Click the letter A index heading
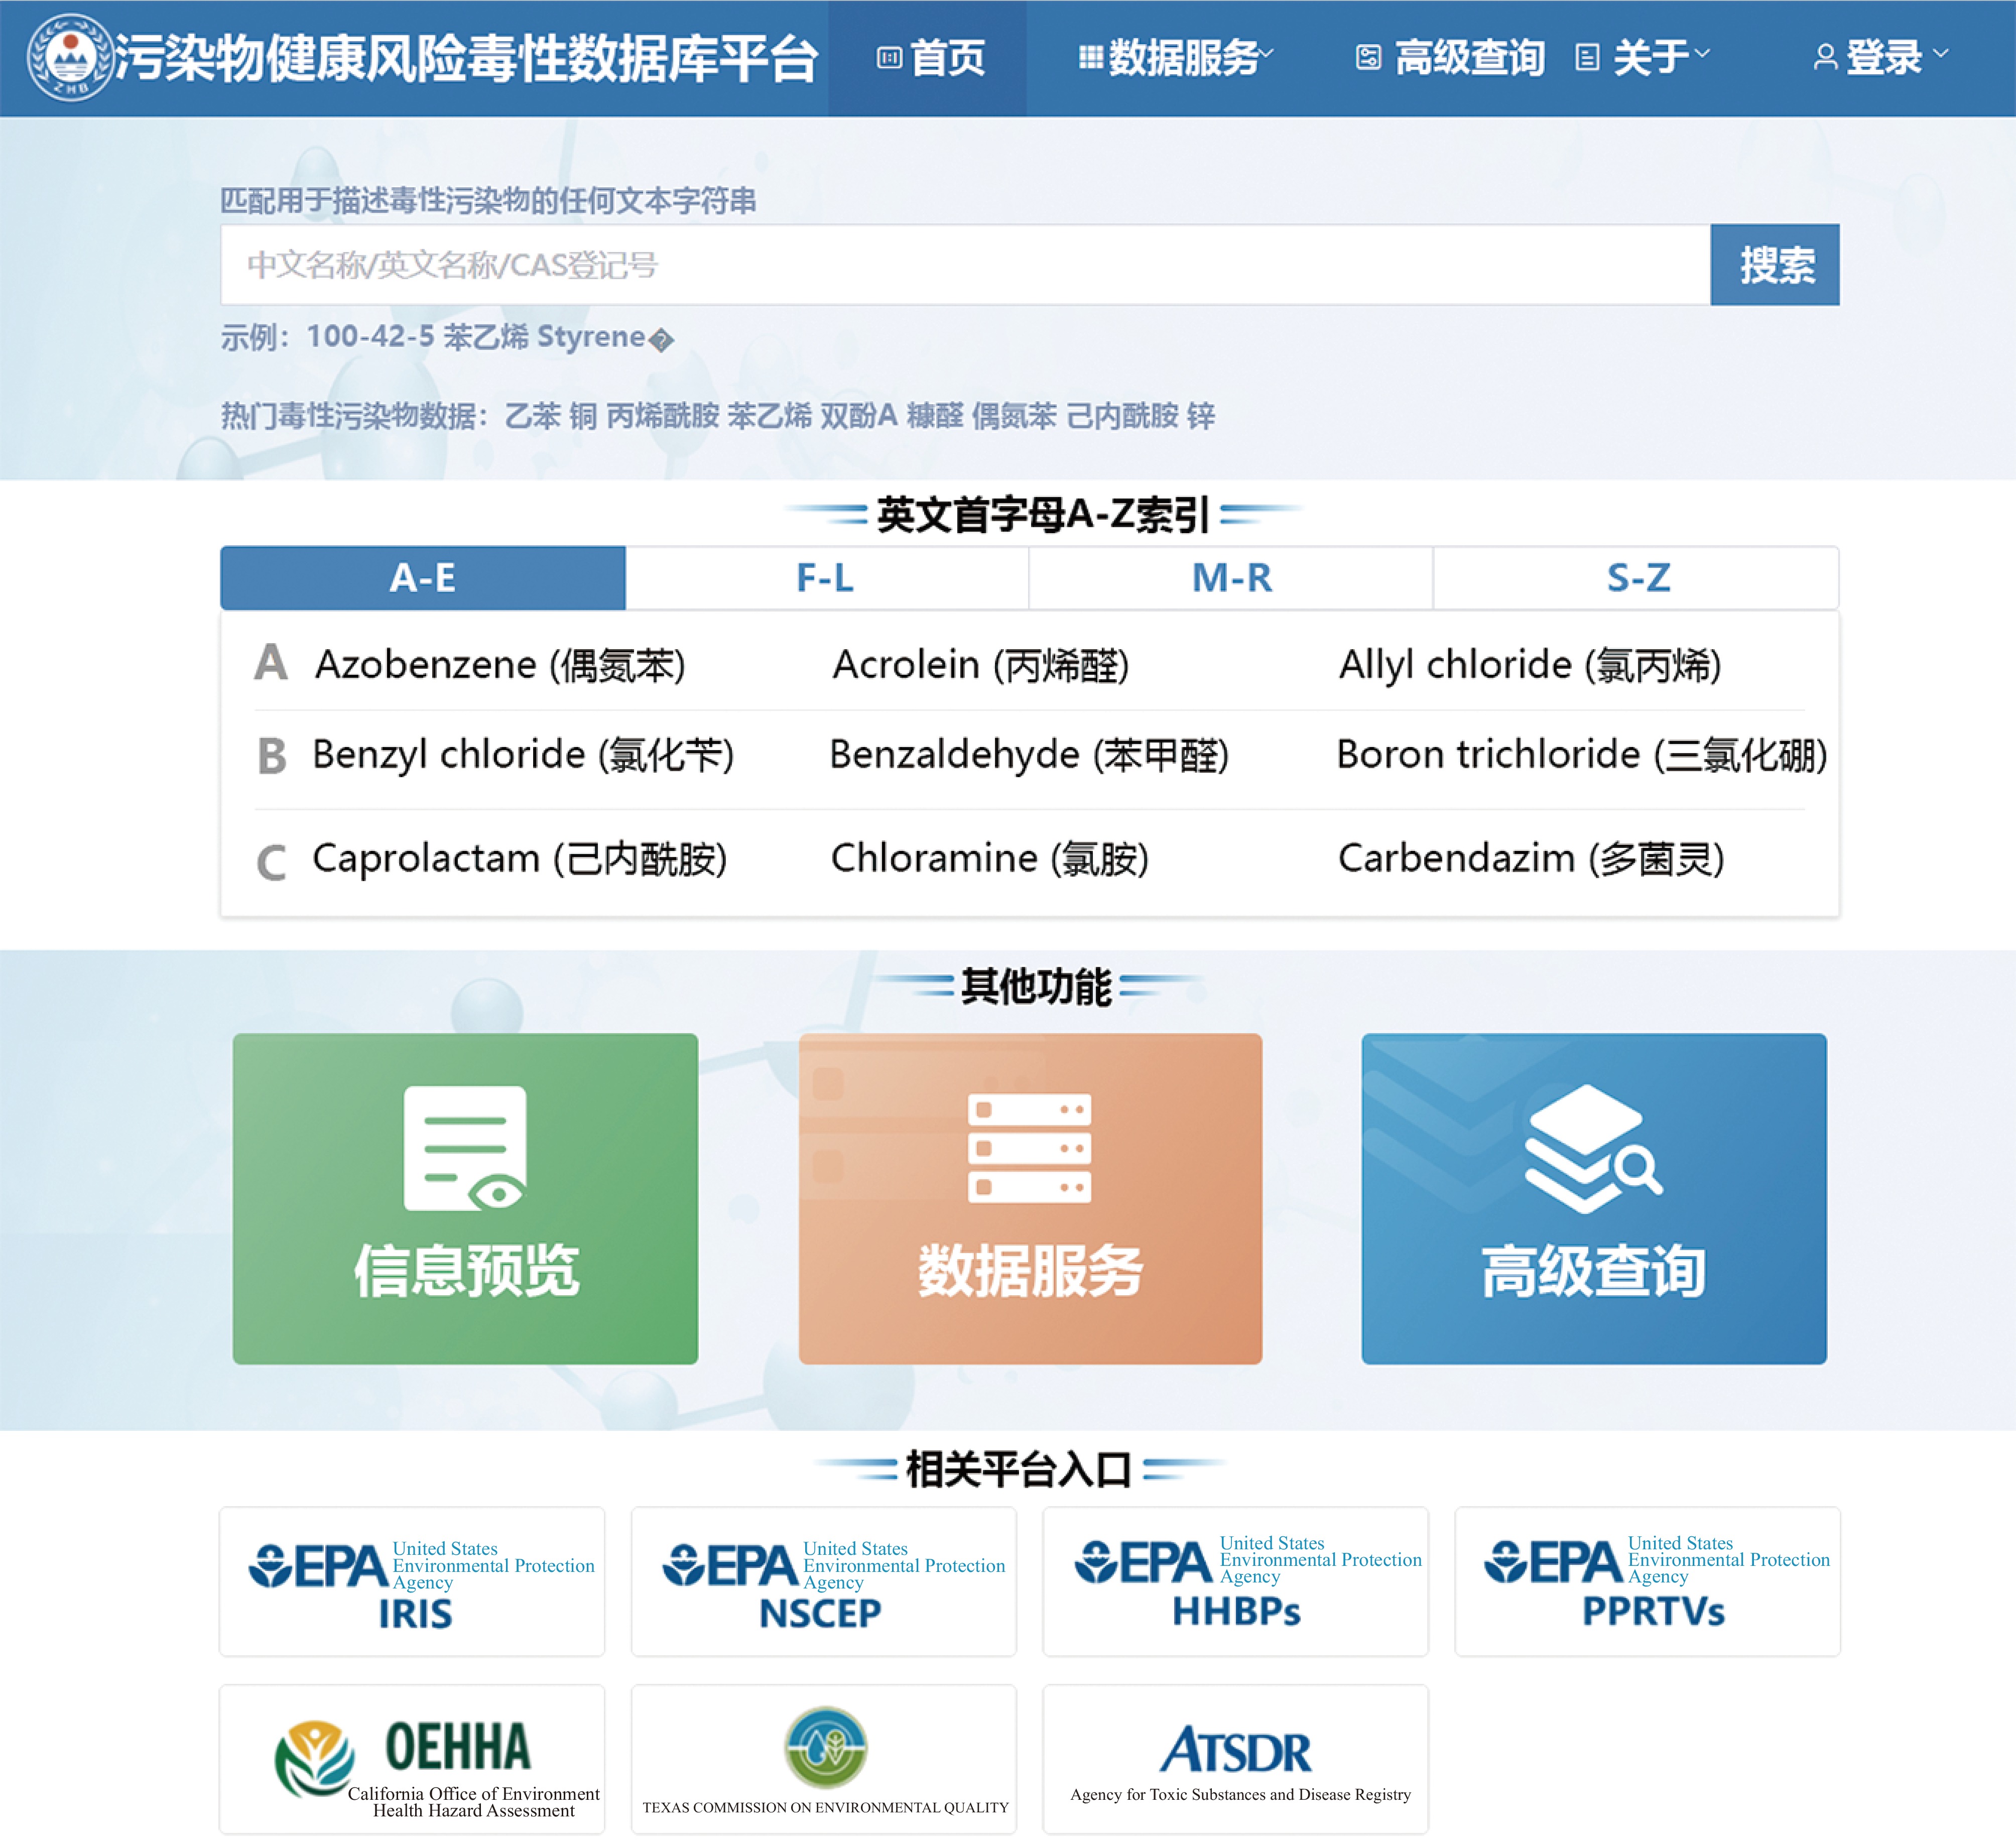The height and width of the screenshot is (1846, 2016). point(271,662)
